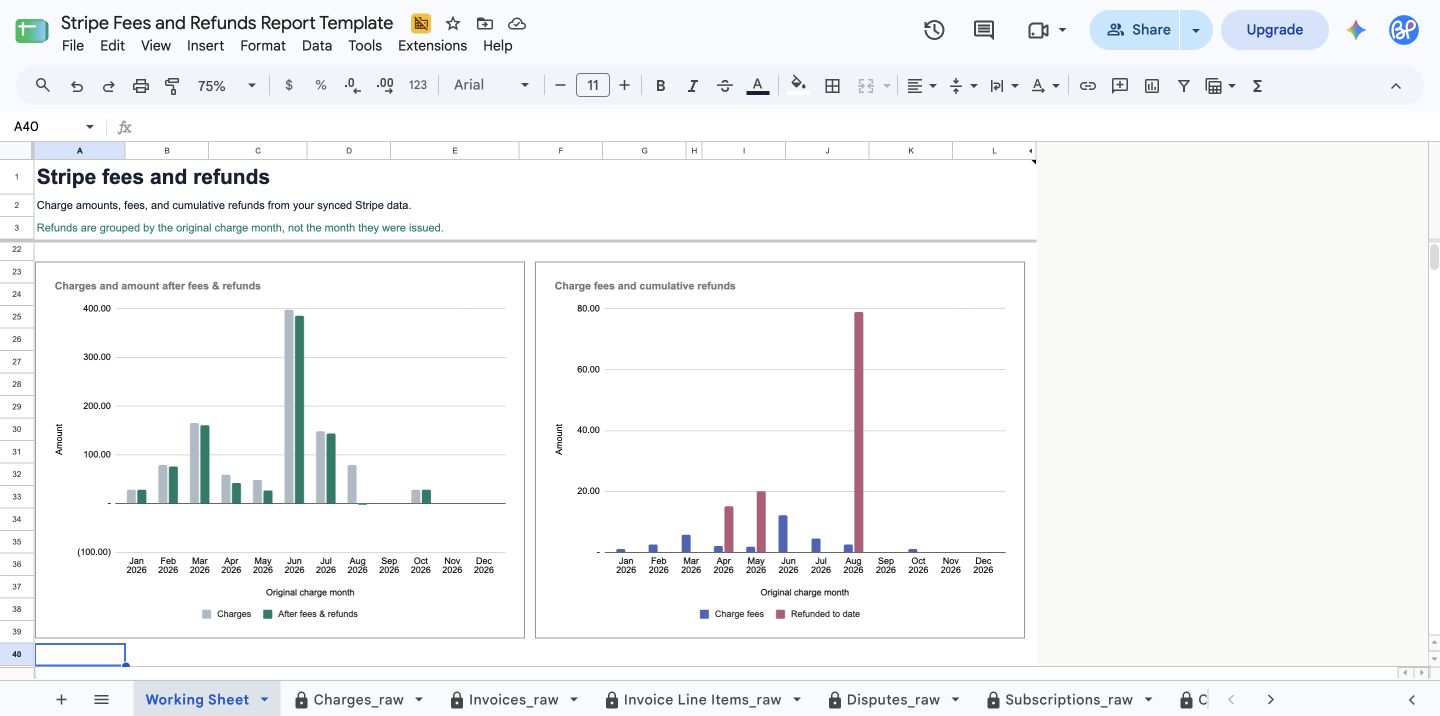
Task: Open the File menu
Action: 73,45
